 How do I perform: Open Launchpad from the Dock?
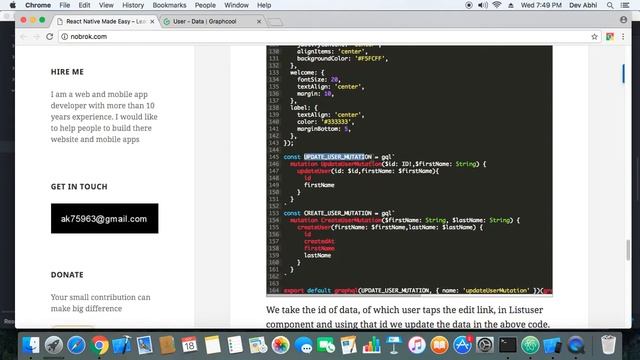(x=53, y=345)
